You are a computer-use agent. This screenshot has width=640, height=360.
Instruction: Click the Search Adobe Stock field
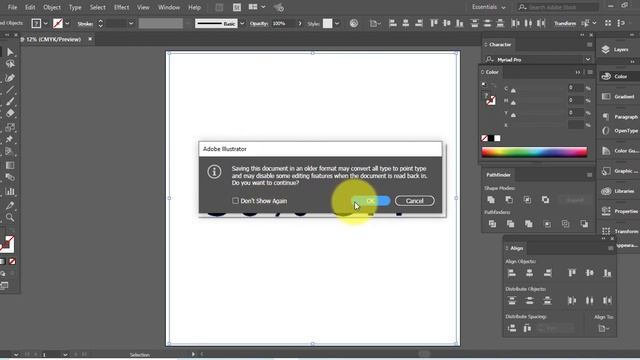558,7
